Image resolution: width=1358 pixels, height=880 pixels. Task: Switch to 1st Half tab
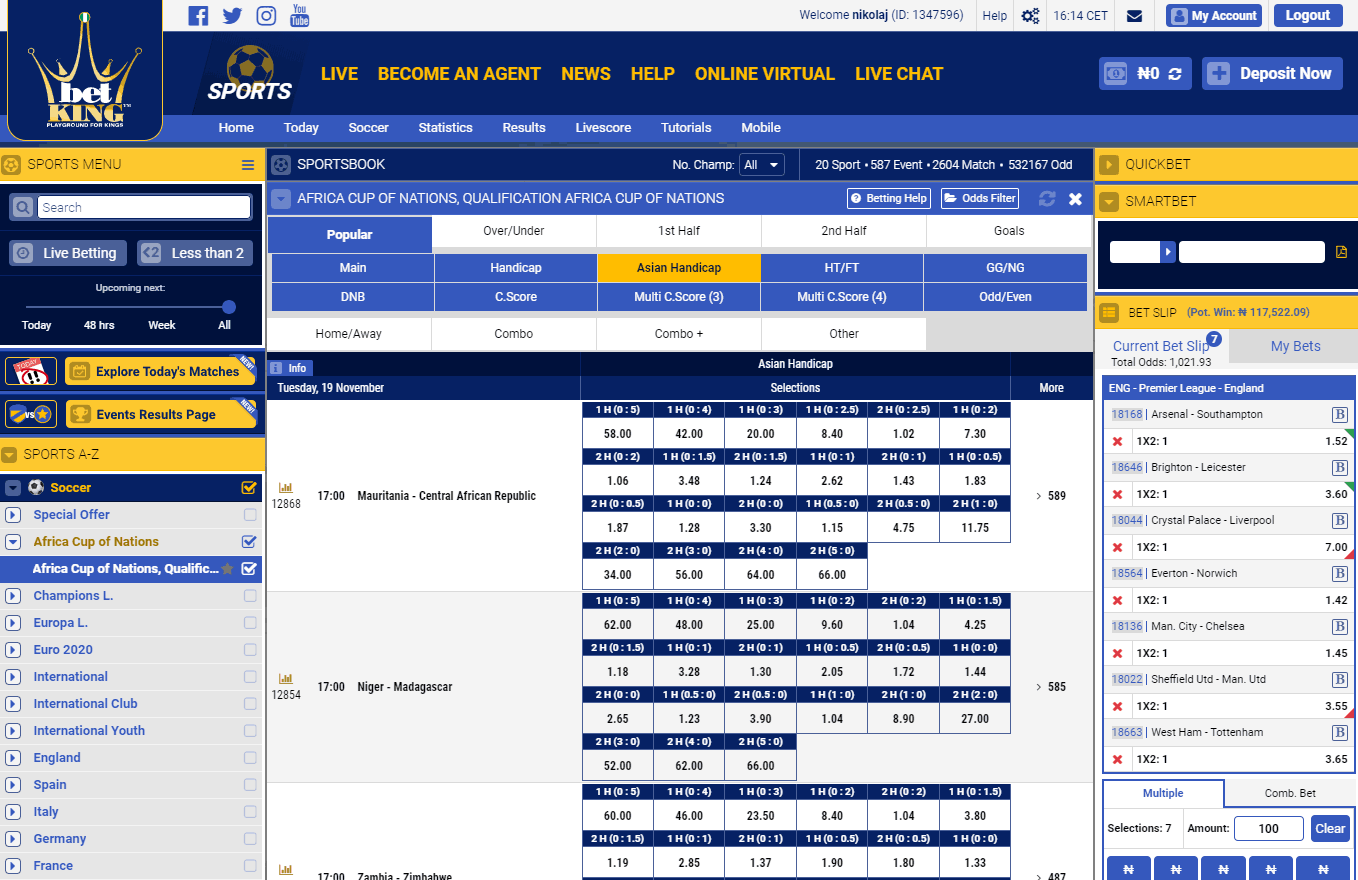coord(679,231)
